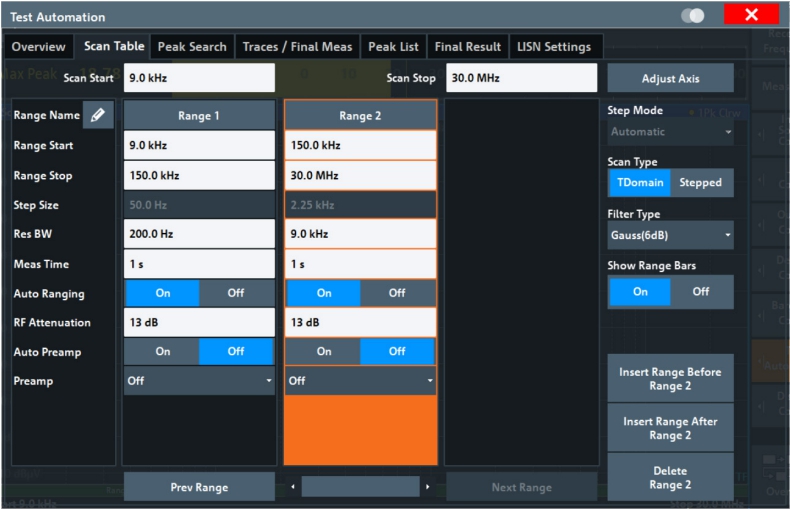This screenshot has height=509, width=790.
Task: Enable Auto Preamp On for Range 2
Action: tap(323, 351)
